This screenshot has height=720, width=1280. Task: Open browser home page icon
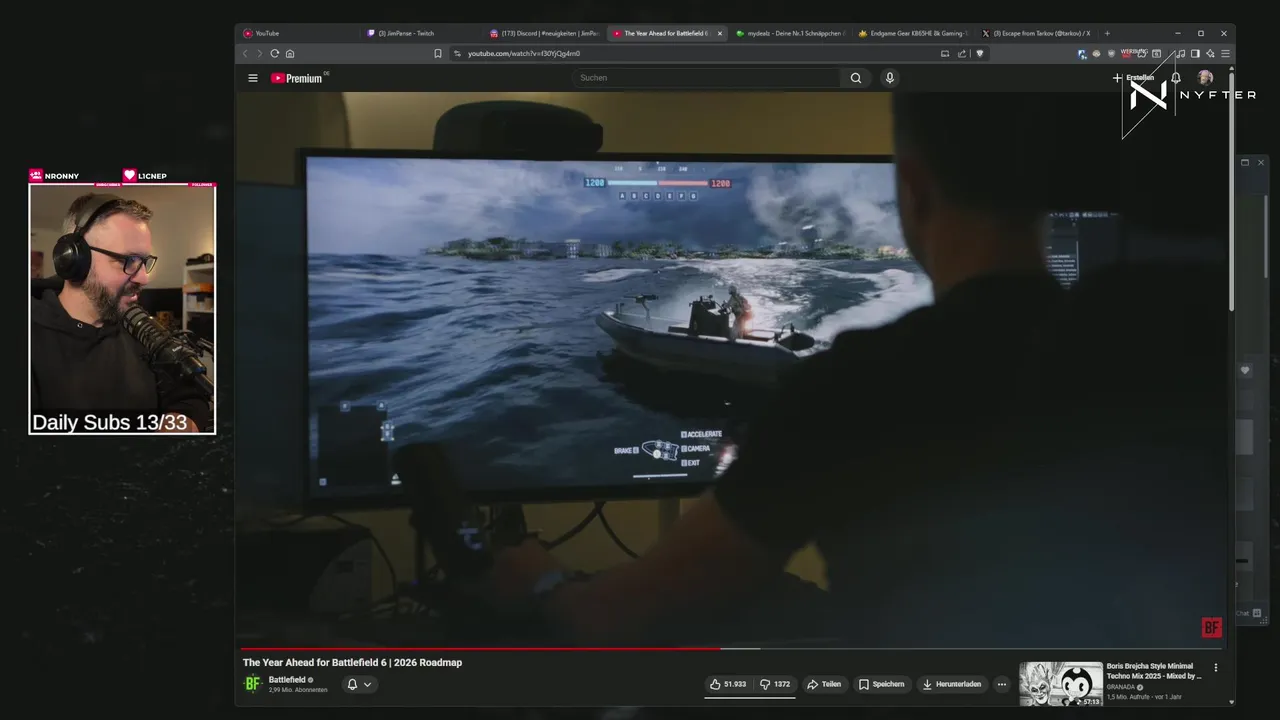click(290, 54)
